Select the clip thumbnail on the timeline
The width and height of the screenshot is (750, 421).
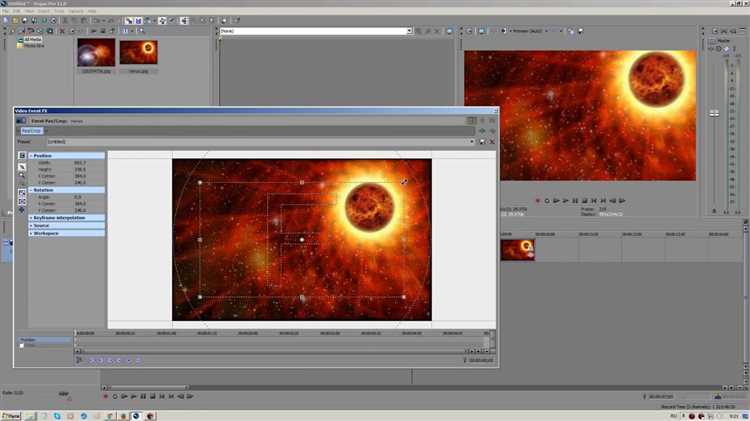click(x=517, y=250)
